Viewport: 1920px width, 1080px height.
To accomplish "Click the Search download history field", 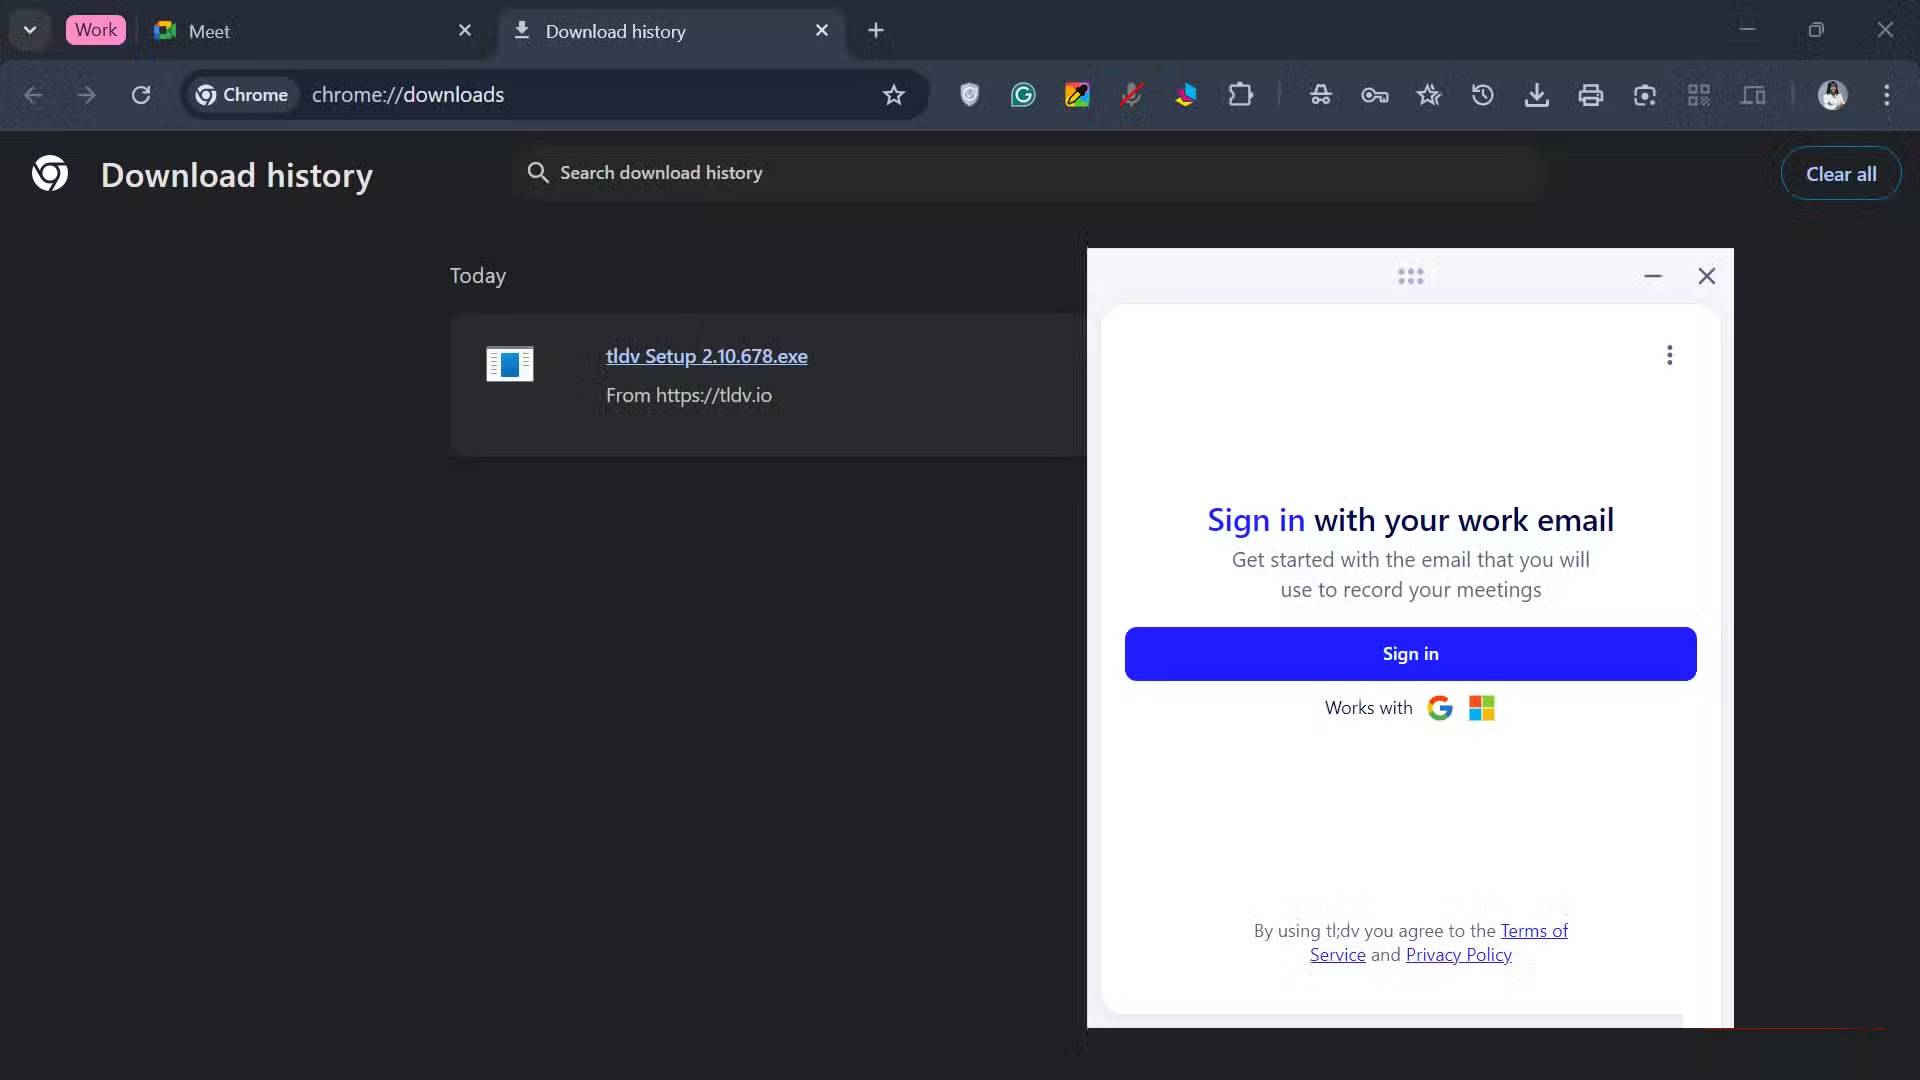I will (1030, 173).
